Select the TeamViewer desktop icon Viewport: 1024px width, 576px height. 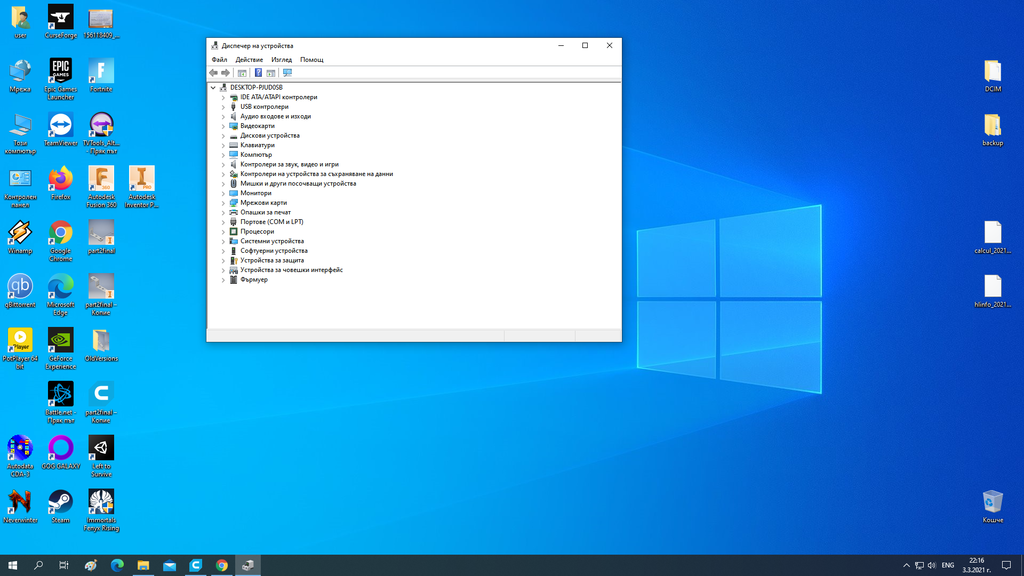point(60,125)
